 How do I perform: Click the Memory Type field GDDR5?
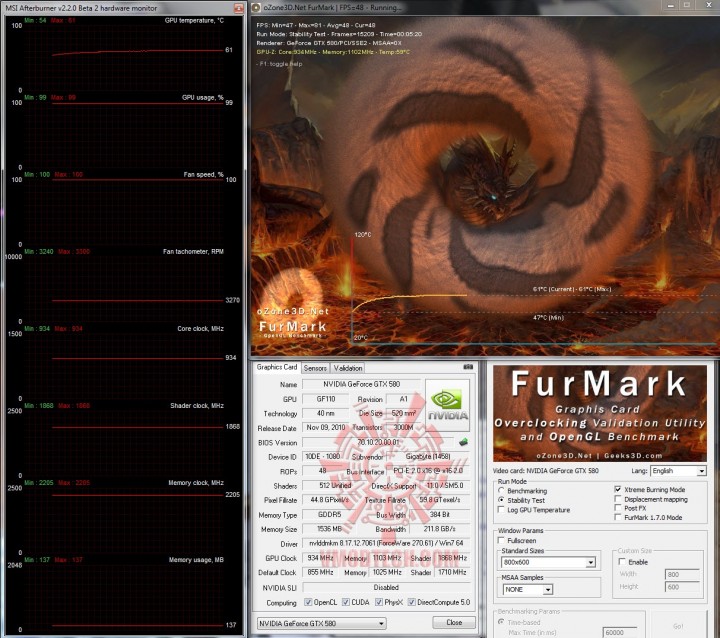(329, 514)
